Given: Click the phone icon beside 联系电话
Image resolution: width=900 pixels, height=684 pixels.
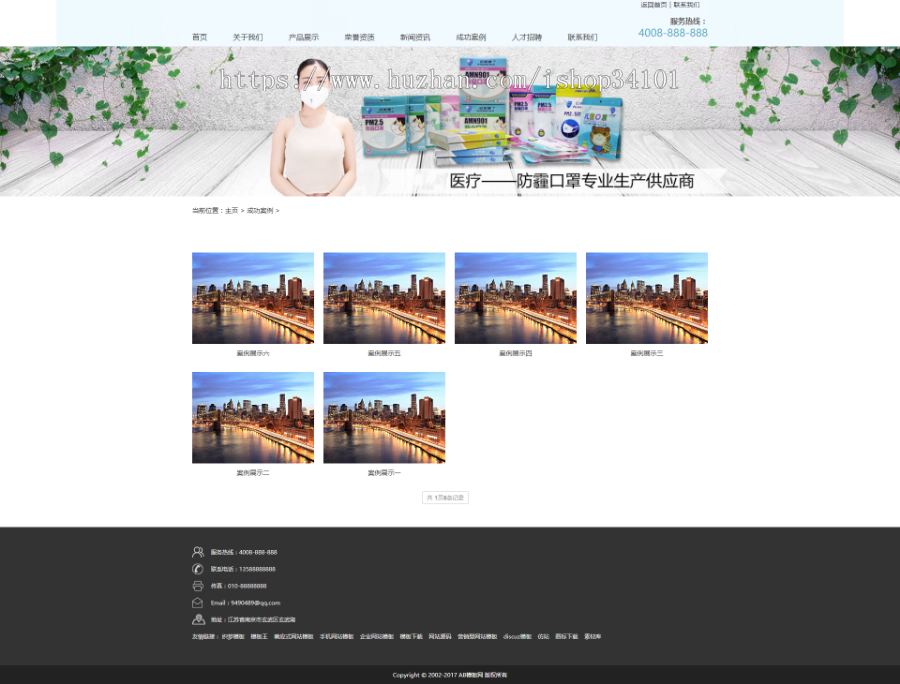Looking at the screenshot, I should click(x=197, y=569).
